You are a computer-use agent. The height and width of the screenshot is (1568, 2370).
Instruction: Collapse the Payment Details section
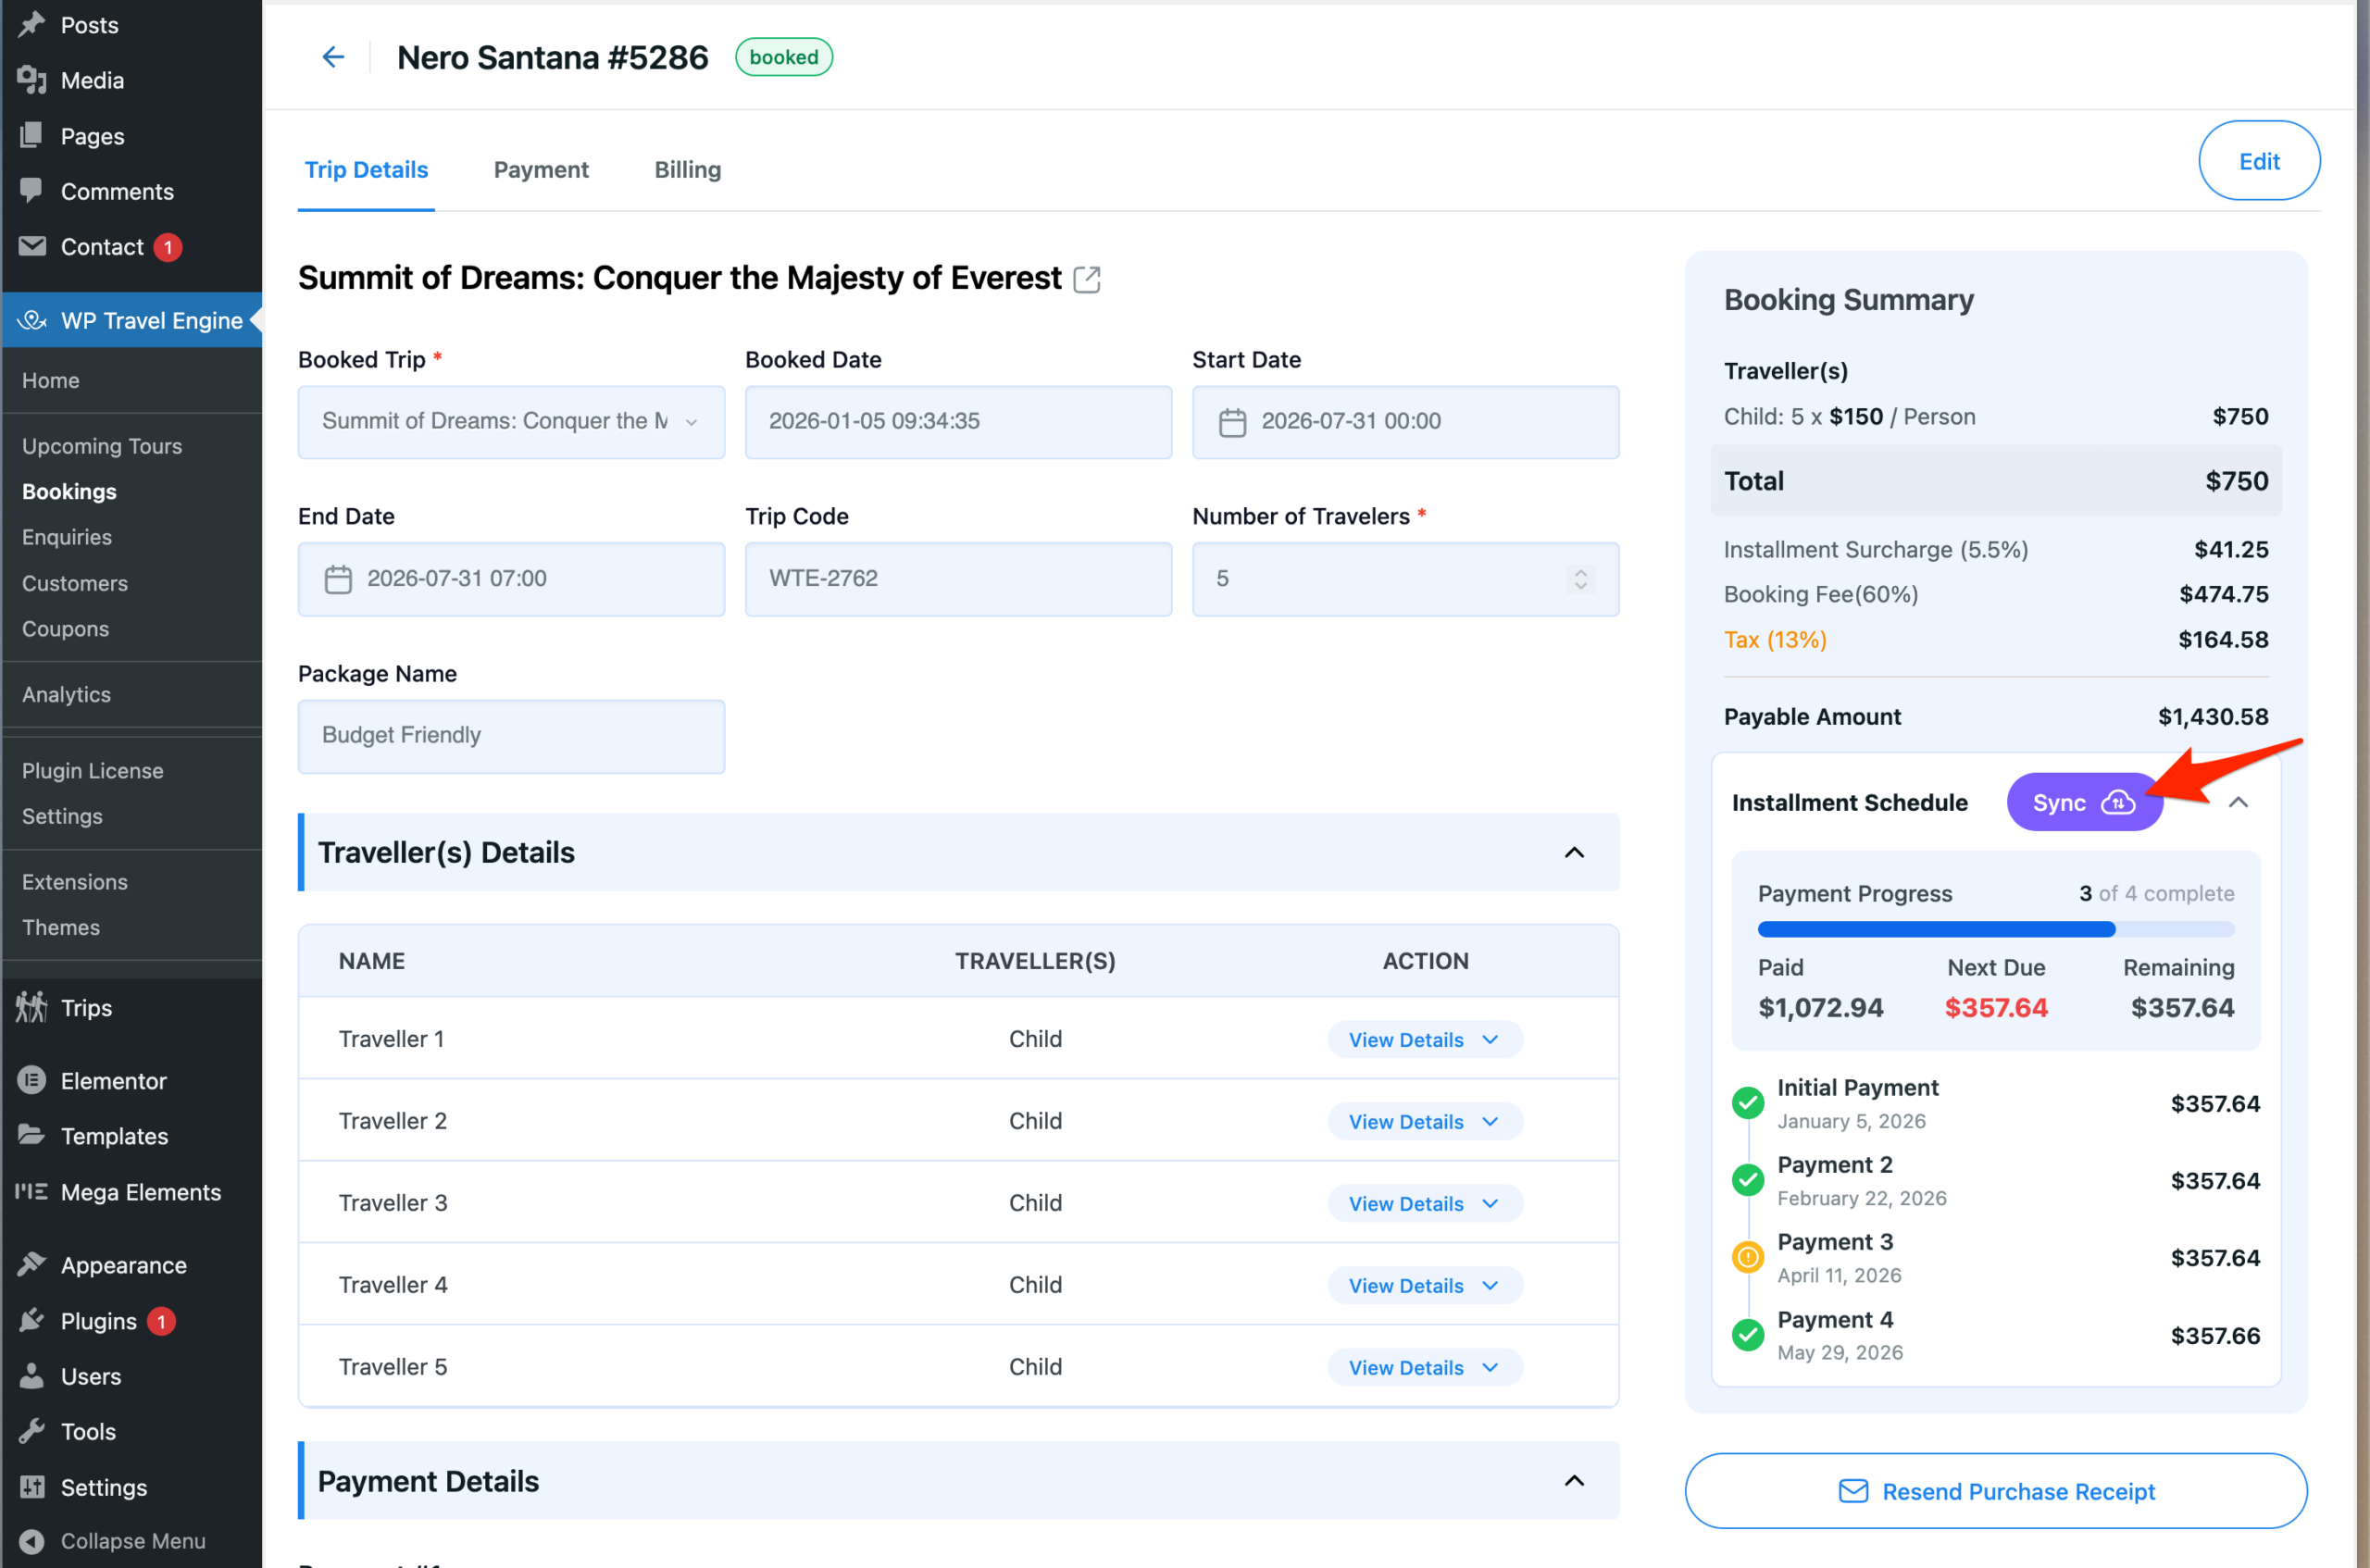[x=1574, y=1480]
